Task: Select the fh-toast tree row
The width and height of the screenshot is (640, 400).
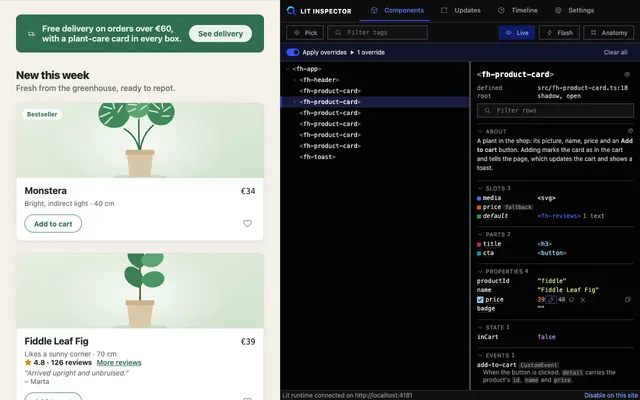Action: click(x=375, y=157)
